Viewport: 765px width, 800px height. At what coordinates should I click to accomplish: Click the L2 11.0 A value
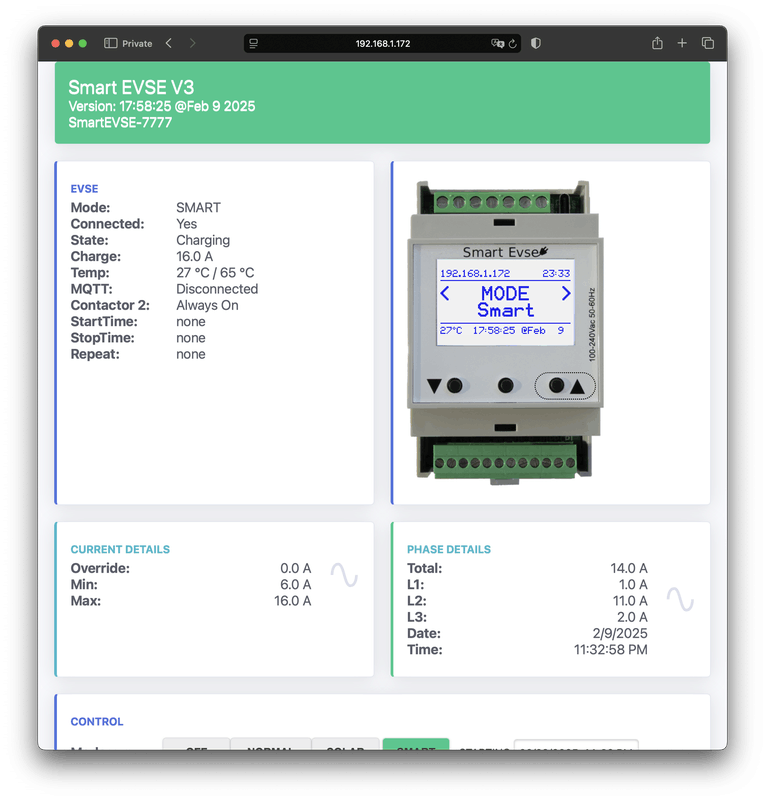pos(630,601)
